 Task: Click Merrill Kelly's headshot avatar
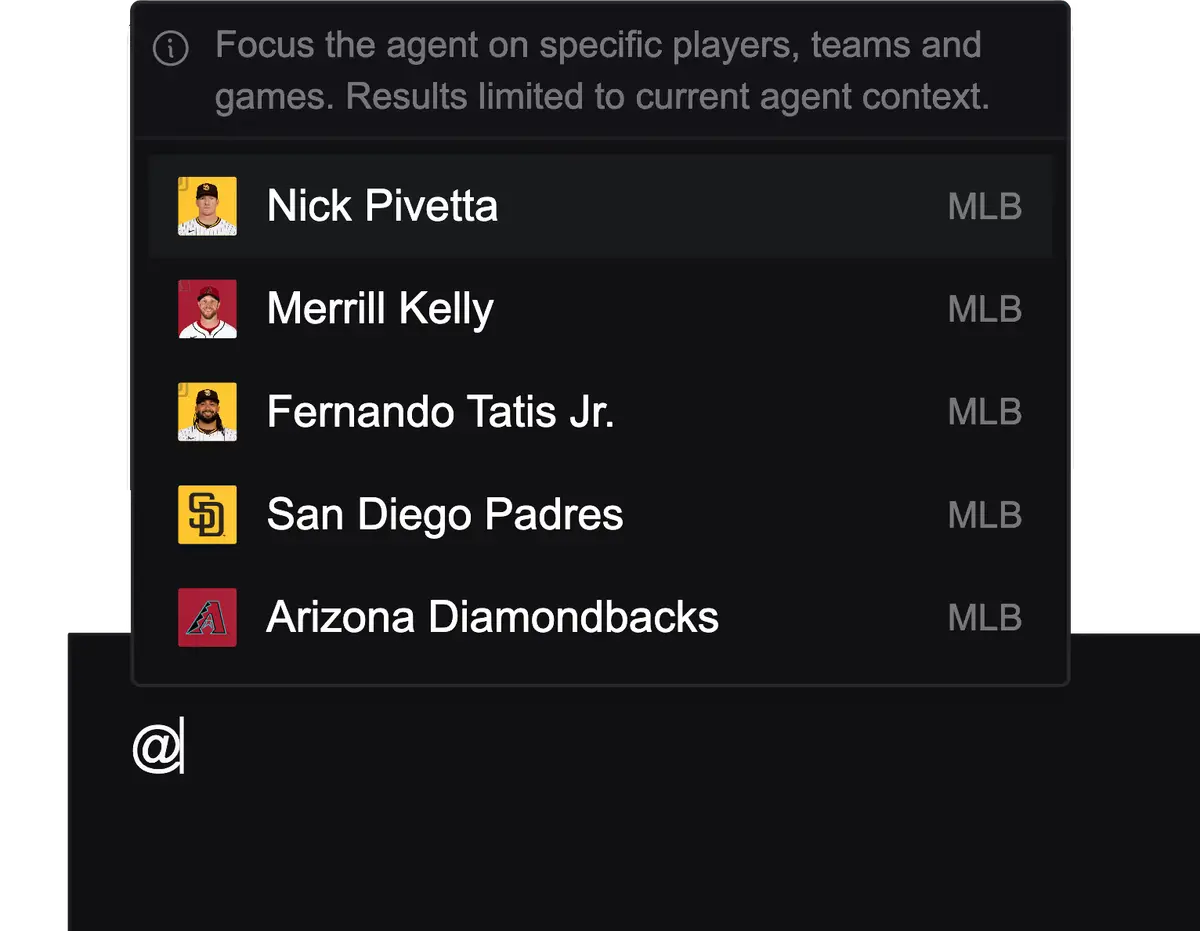click(207, 309)
